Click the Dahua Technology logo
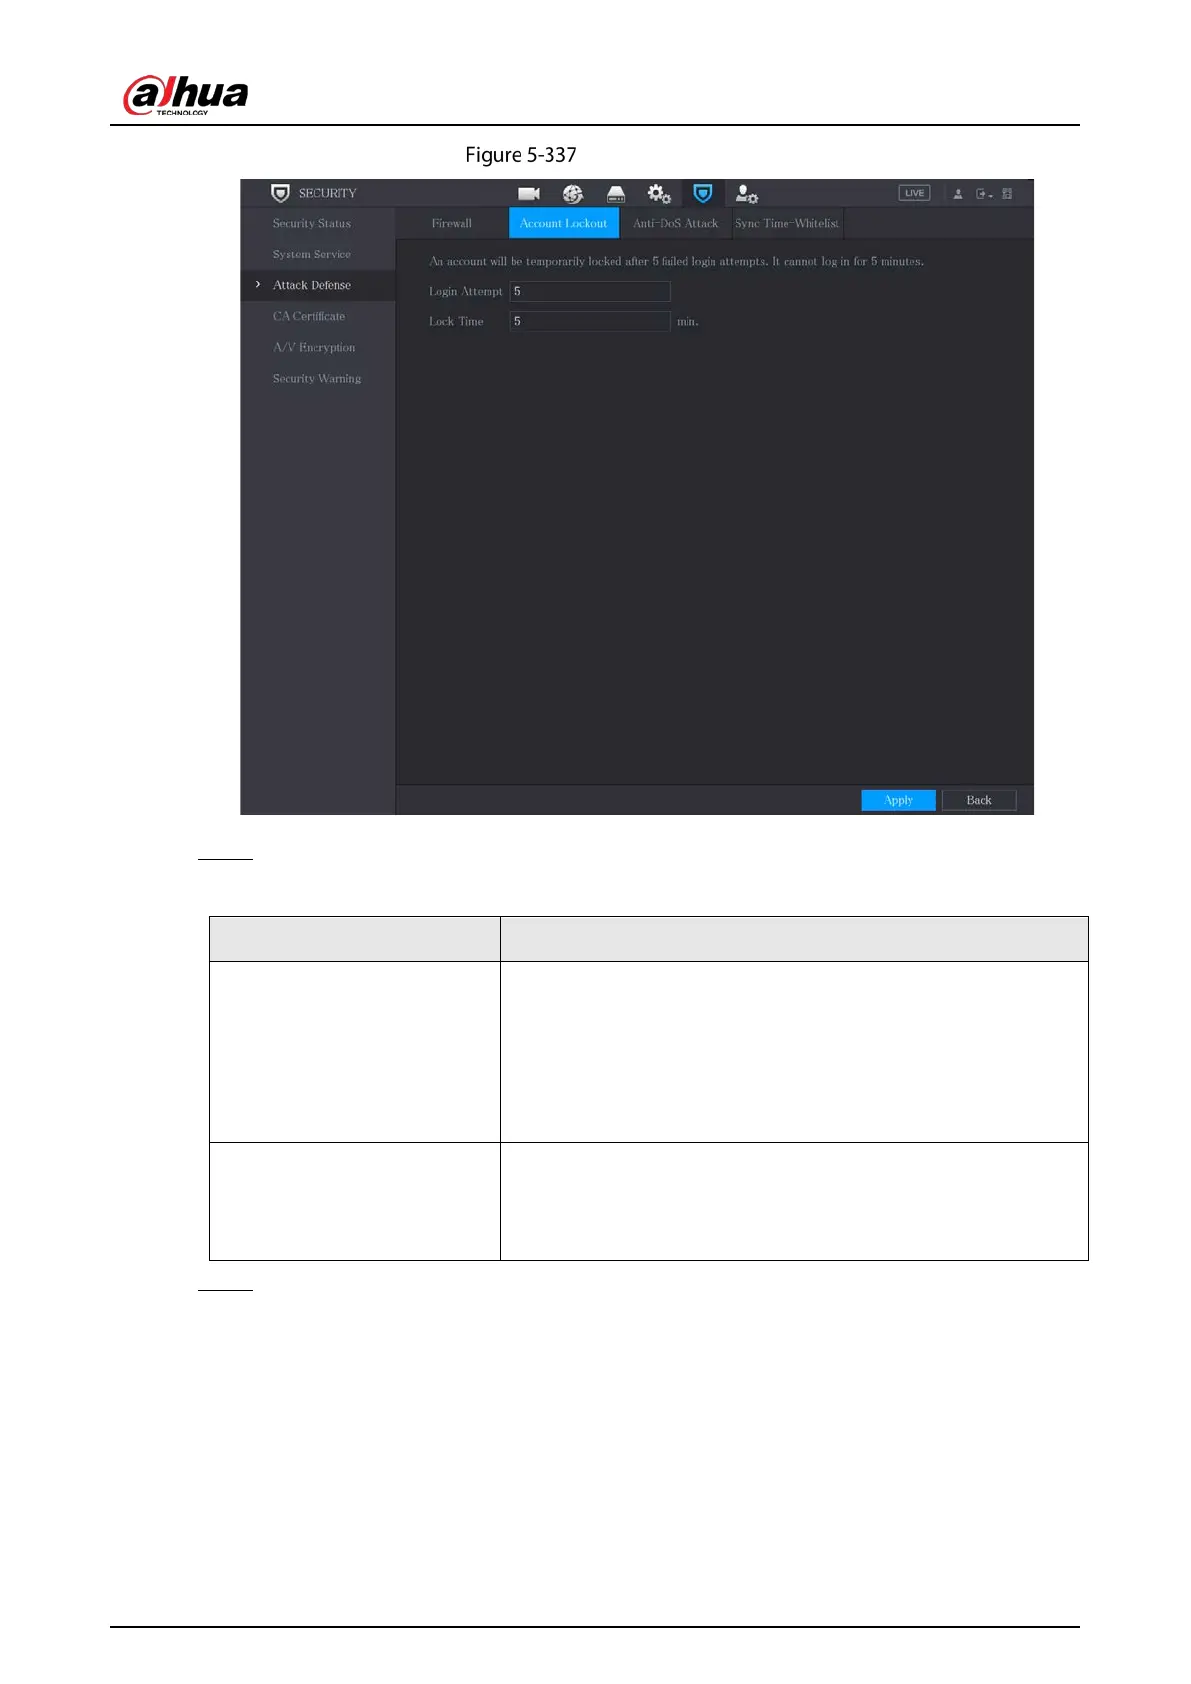The image size is (1191, 1684). pos(185,95)
